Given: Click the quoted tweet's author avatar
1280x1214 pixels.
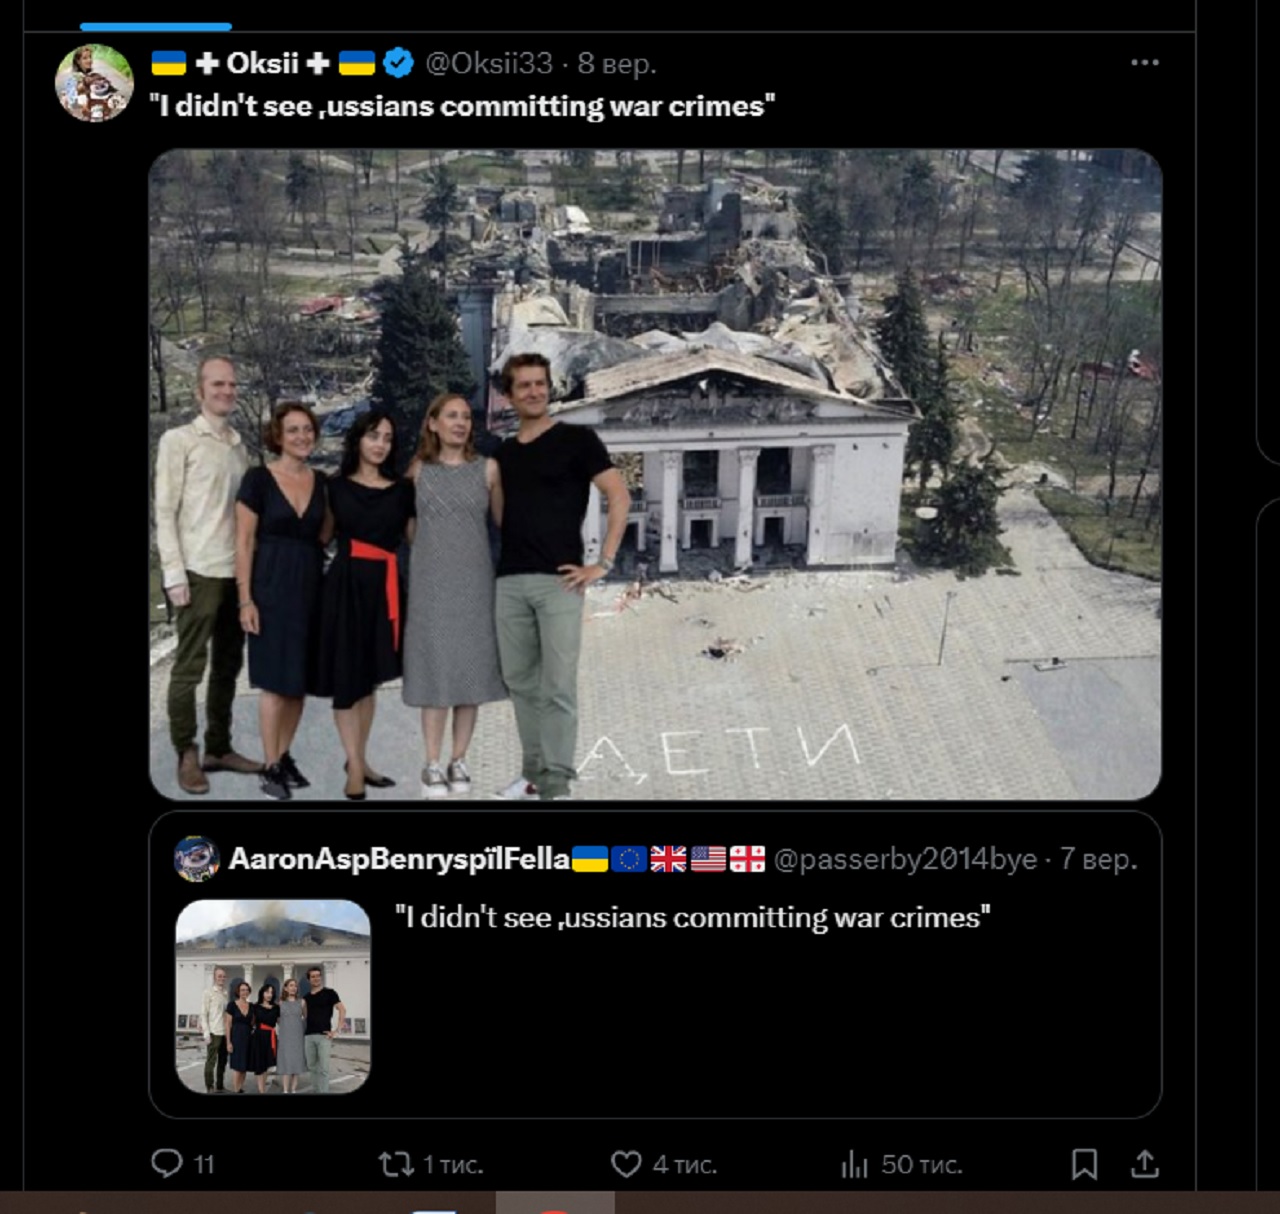Looking at the screenshot, I should [197, 859].
